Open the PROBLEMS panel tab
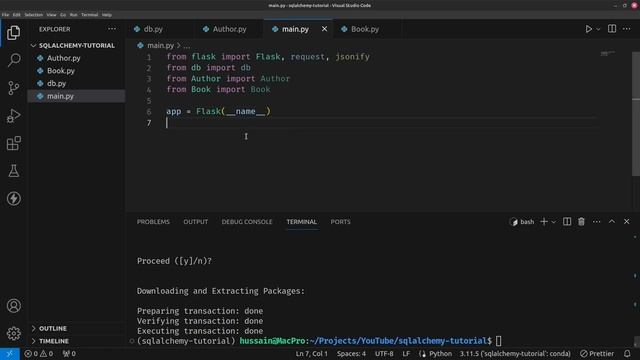 153,222
